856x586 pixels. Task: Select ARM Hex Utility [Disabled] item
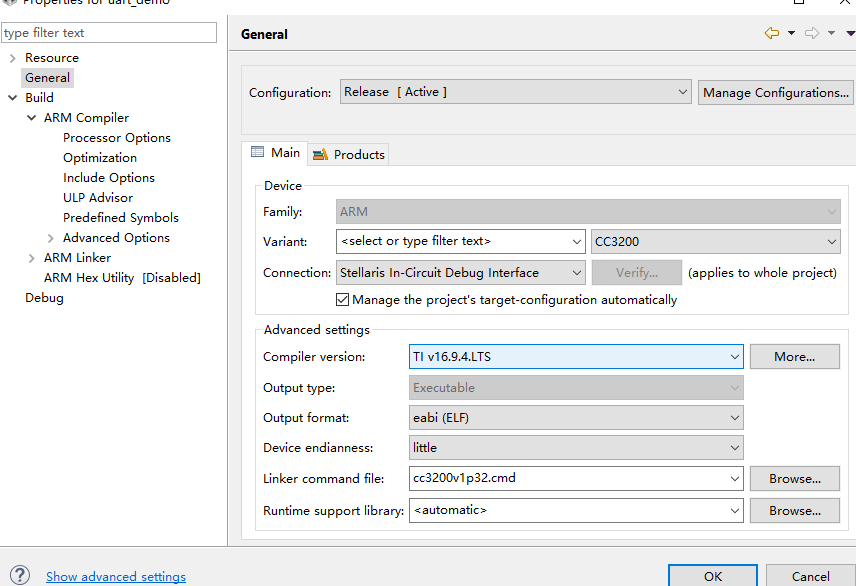pos(122,278)
